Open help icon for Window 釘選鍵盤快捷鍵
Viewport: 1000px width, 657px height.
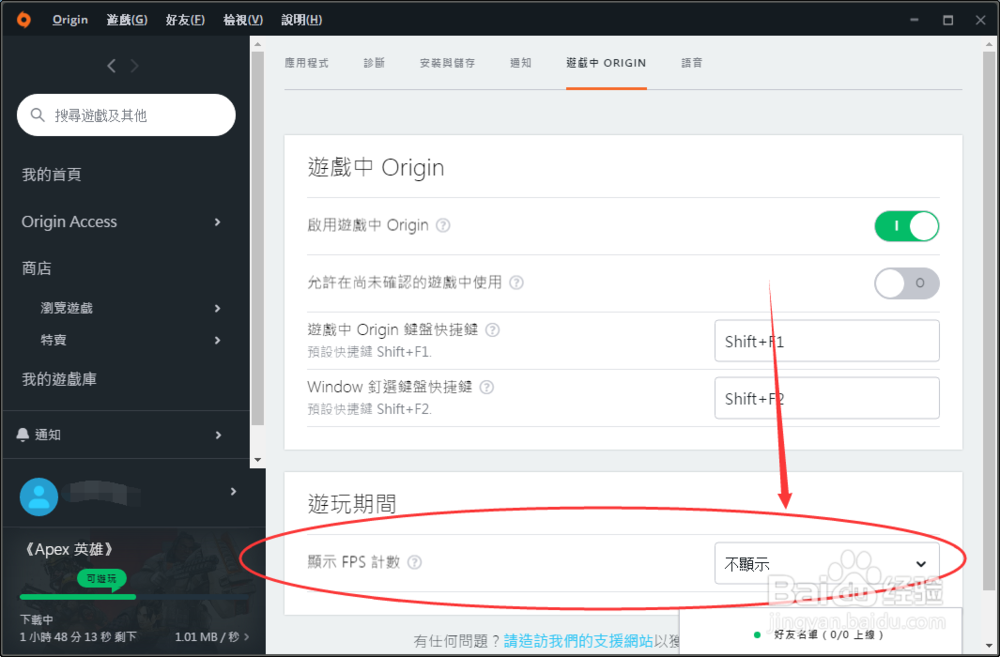pyautogui.click(x=487, y=387)
